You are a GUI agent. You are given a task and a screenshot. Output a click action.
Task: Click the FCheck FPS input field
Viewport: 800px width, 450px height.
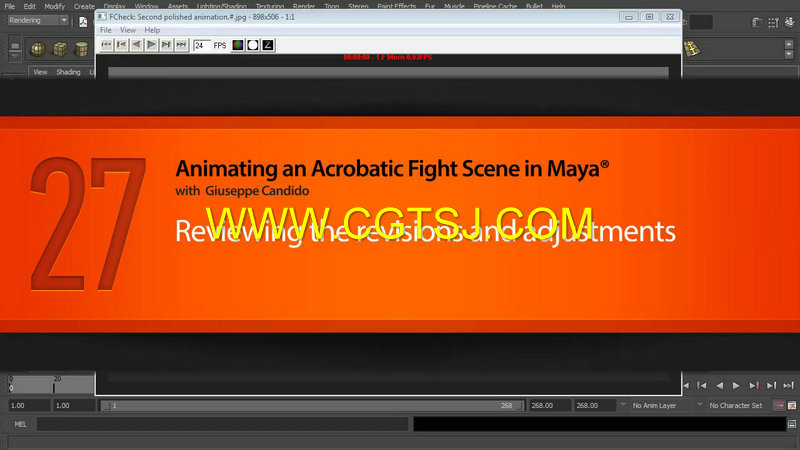coord(202,45)
